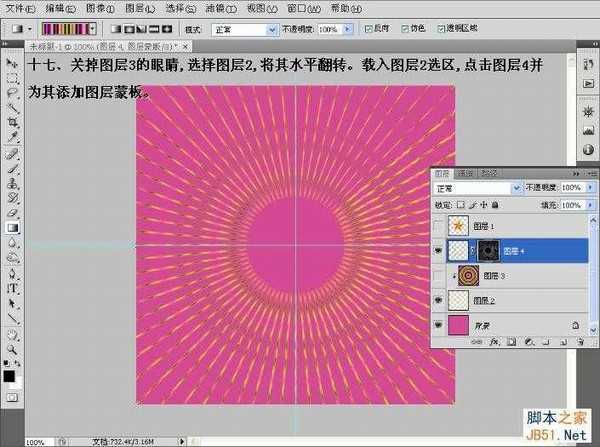Select the Gradient tool in the toolbox
The width and height of the screenshot is (600, 447).
(13, 227)
